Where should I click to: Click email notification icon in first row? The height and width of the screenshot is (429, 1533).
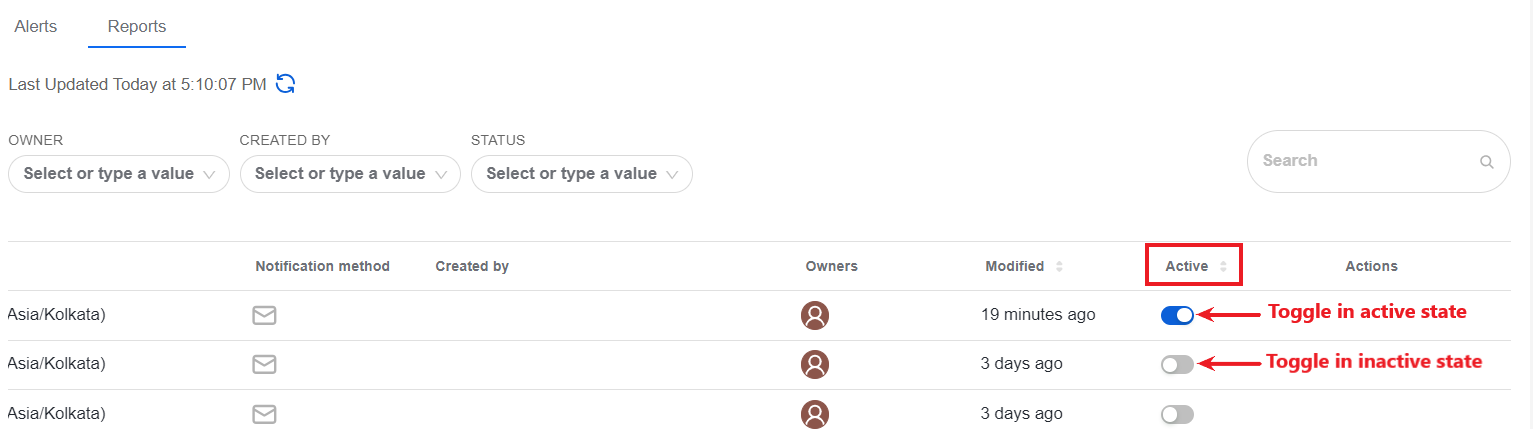(264, 316)
